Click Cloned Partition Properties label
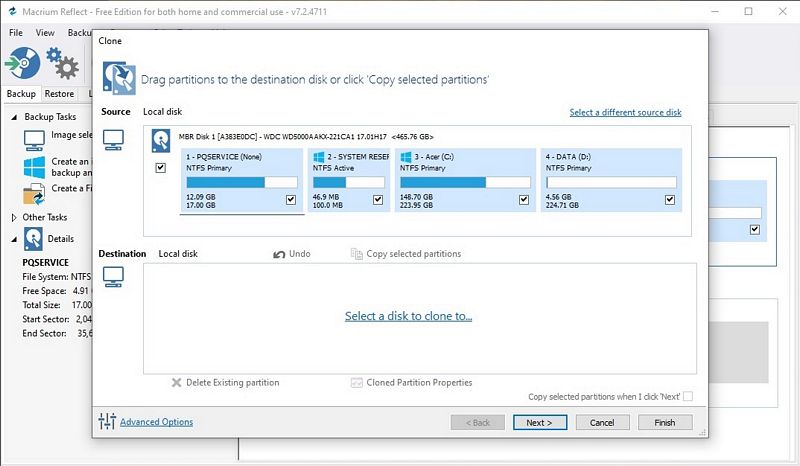The height and width of the screenshot is (466, 800). pos(419,382)
